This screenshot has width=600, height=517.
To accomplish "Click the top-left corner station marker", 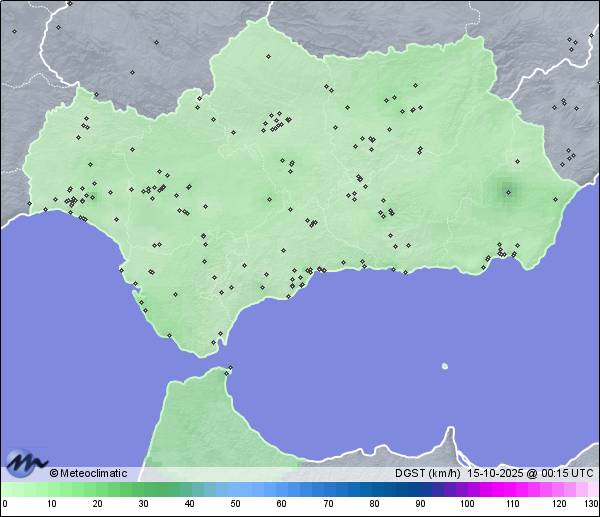I will pos(15,31).
